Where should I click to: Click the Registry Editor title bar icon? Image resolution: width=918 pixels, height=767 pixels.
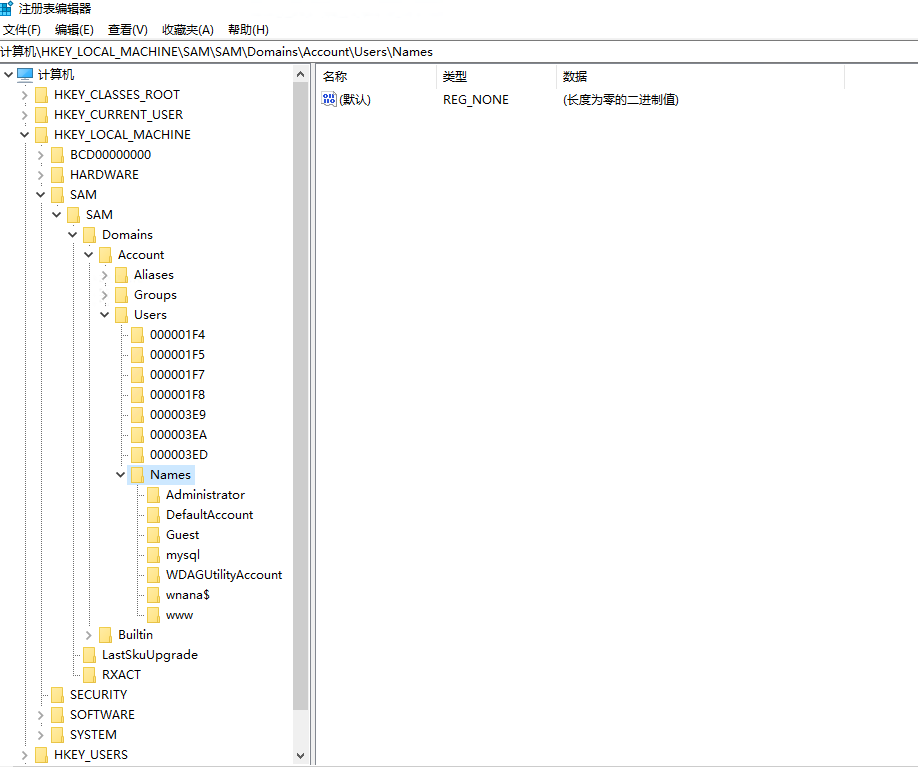point(6,8)
